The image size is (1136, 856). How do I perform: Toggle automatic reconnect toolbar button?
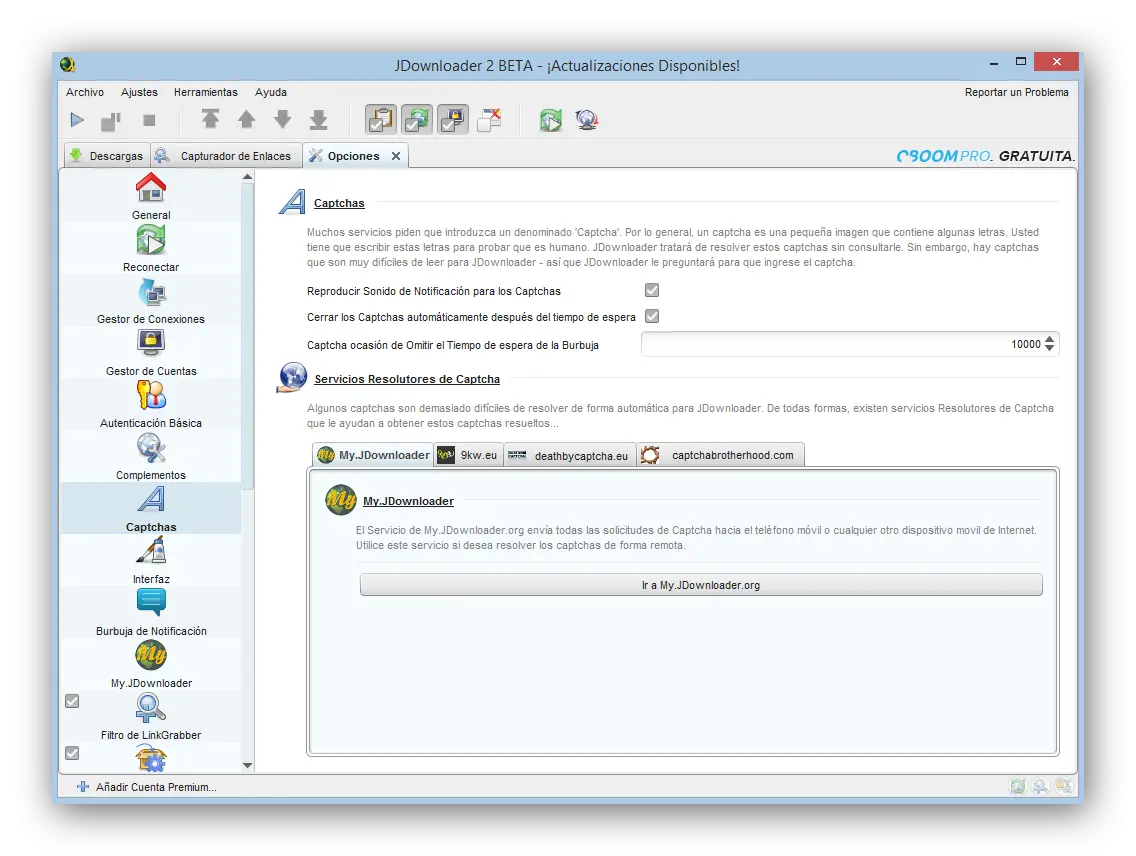(417, 120)
